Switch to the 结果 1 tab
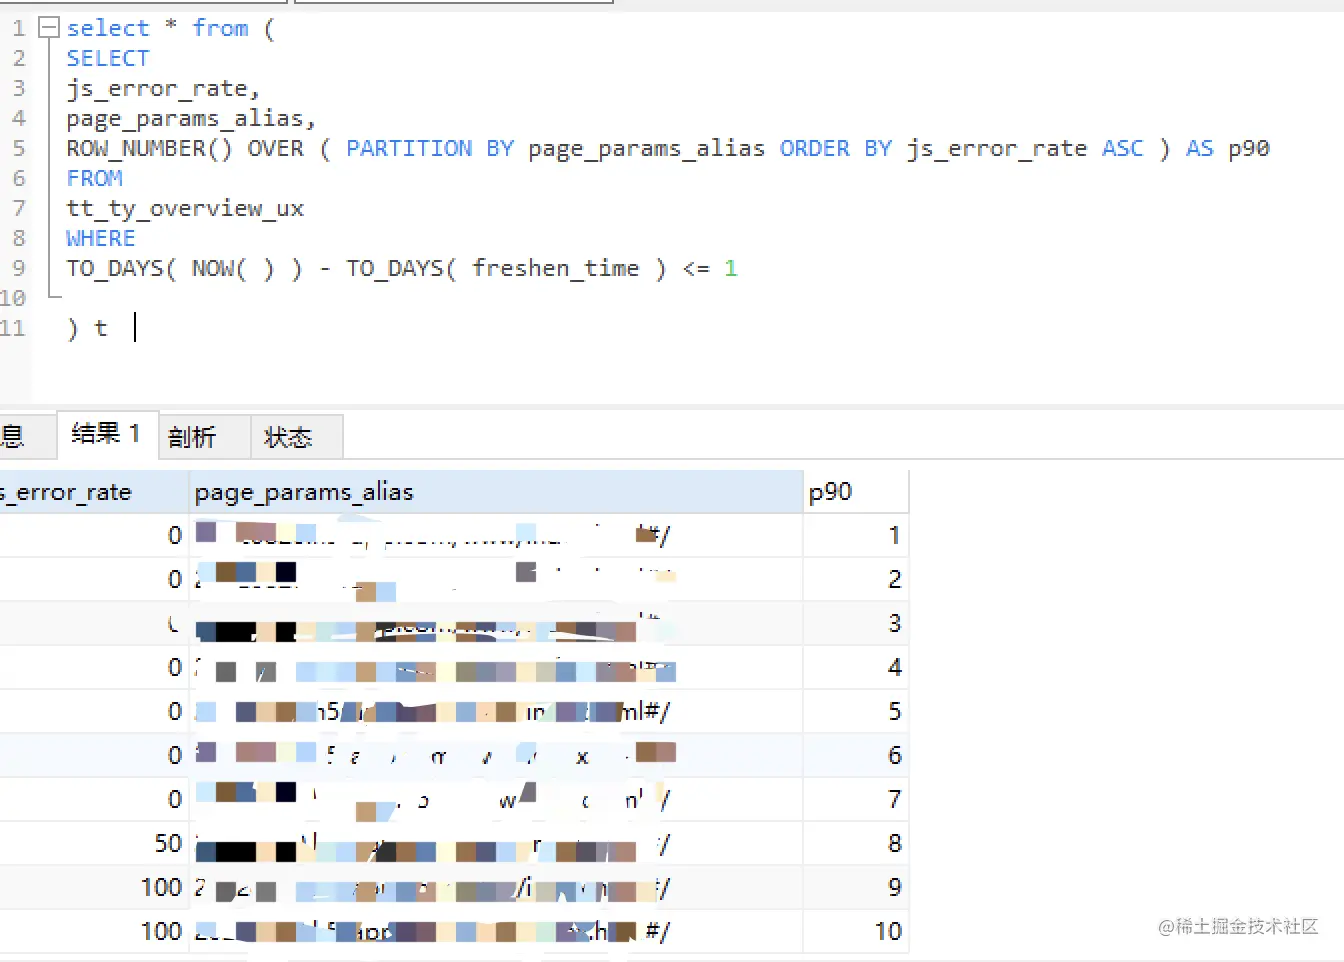 (x=107, y=435)
